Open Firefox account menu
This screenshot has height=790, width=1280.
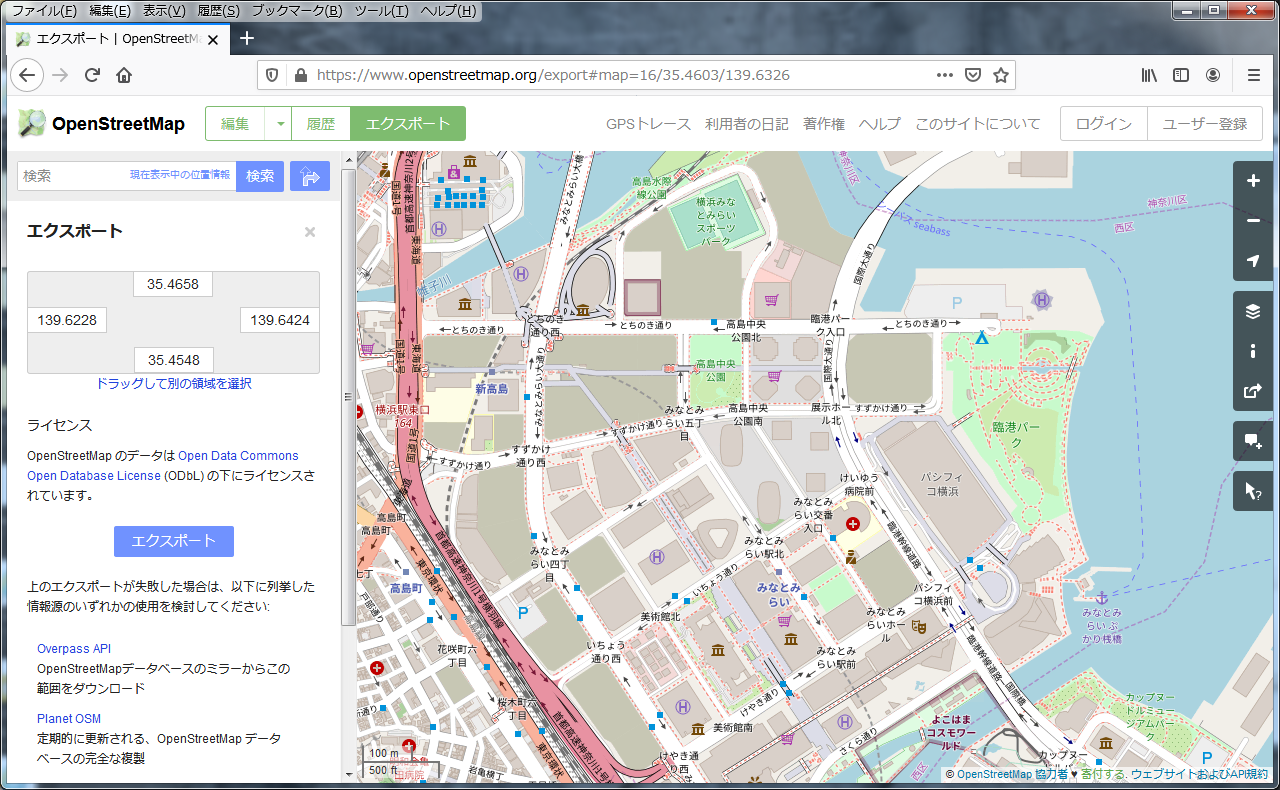[x=1213, y=75]
